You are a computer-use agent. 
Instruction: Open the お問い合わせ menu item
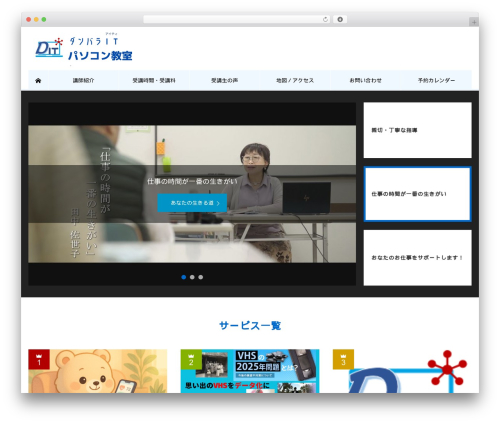366,80
